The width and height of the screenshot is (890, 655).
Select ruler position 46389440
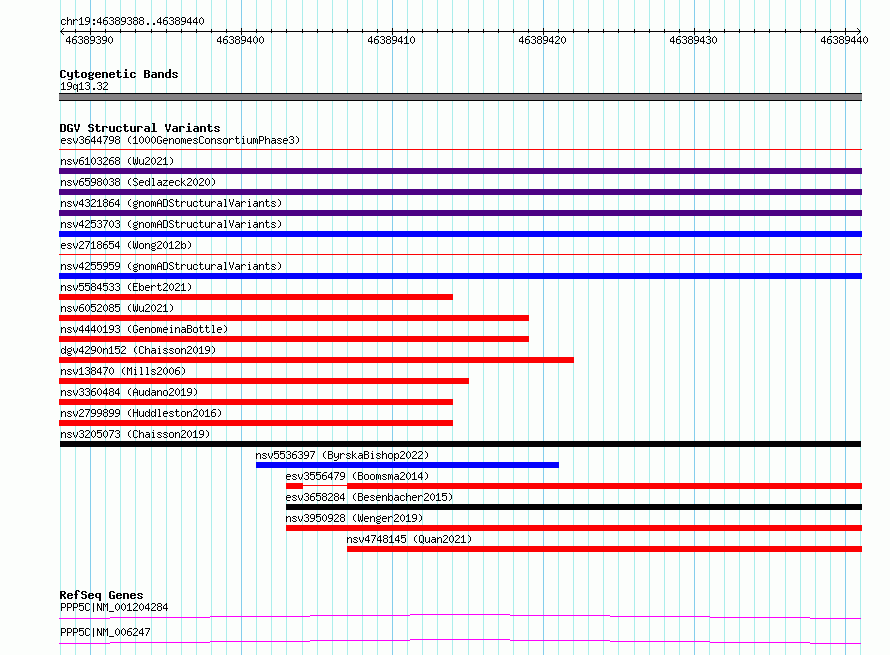[x=844, y=40]
